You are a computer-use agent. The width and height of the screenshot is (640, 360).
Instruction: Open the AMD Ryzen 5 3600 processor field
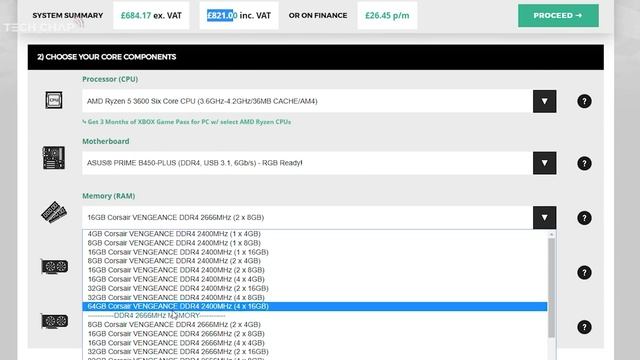coord(307,101)
